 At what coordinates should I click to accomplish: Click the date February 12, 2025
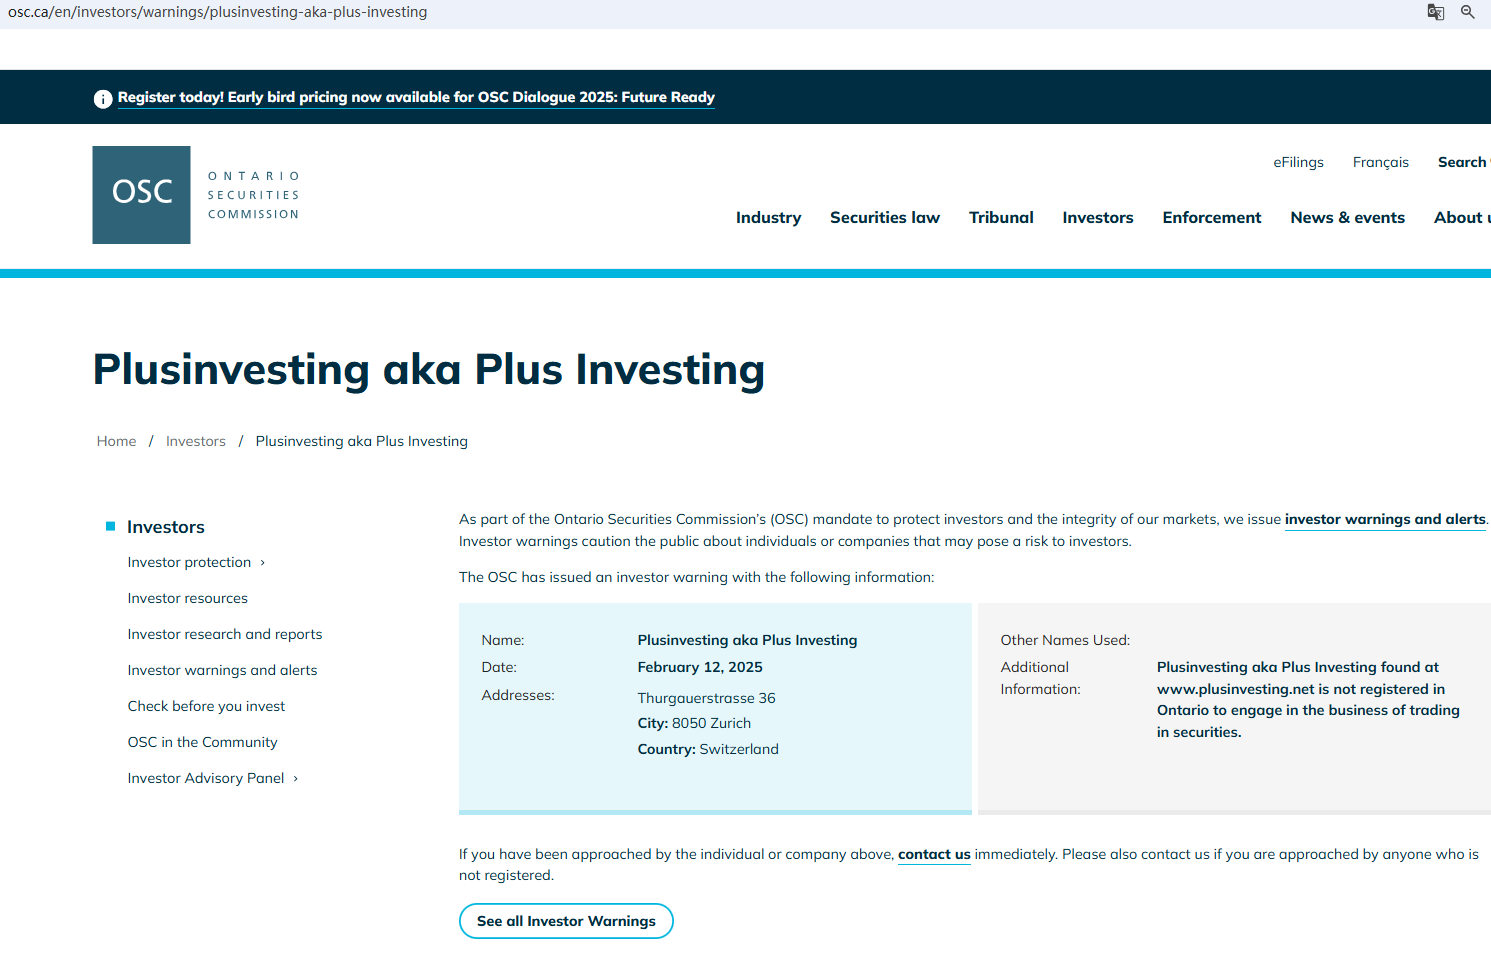tap(700, 668)
